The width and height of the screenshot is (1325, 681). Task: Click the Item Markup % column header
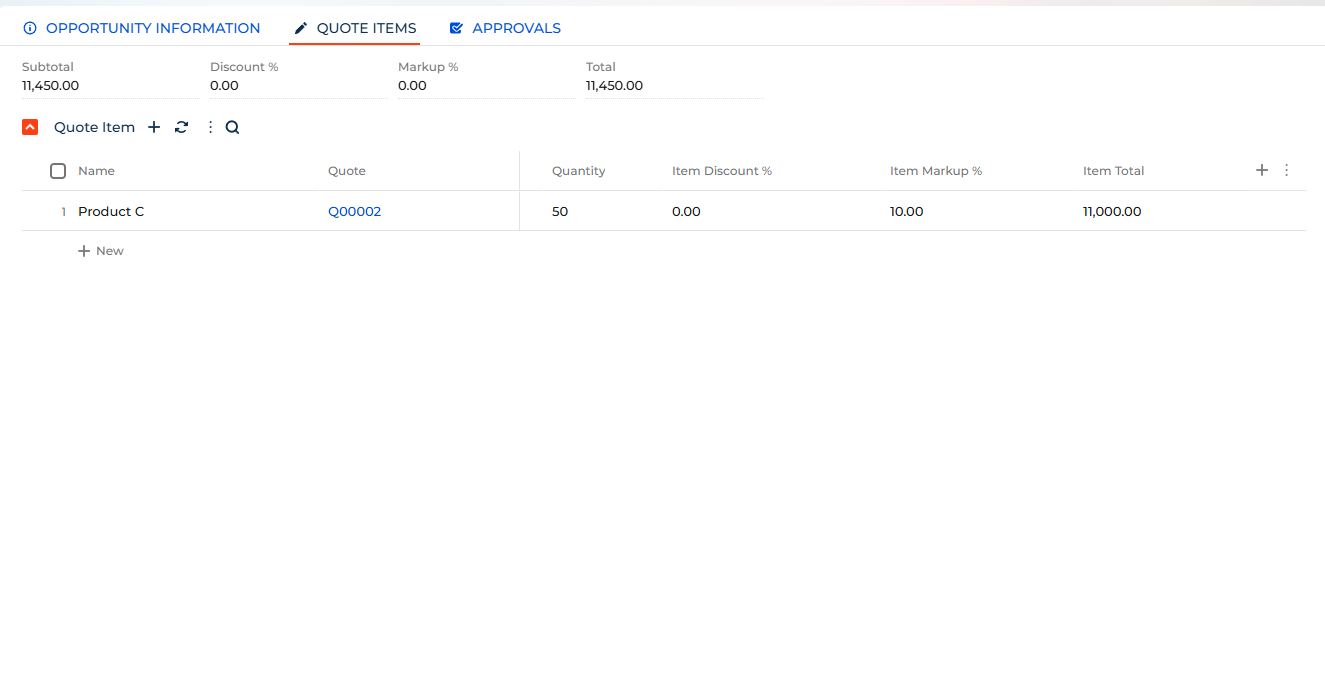pyautogui.click(x=936, y=171)
